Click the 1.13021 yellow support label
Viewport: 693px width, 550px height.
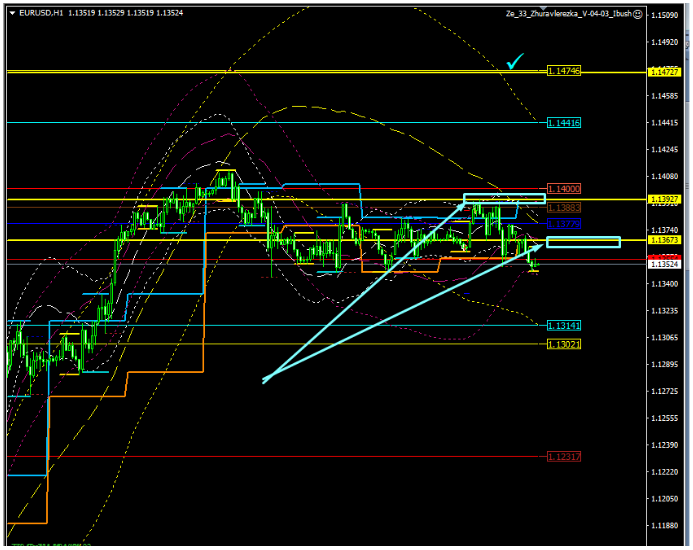pos(565,344)
